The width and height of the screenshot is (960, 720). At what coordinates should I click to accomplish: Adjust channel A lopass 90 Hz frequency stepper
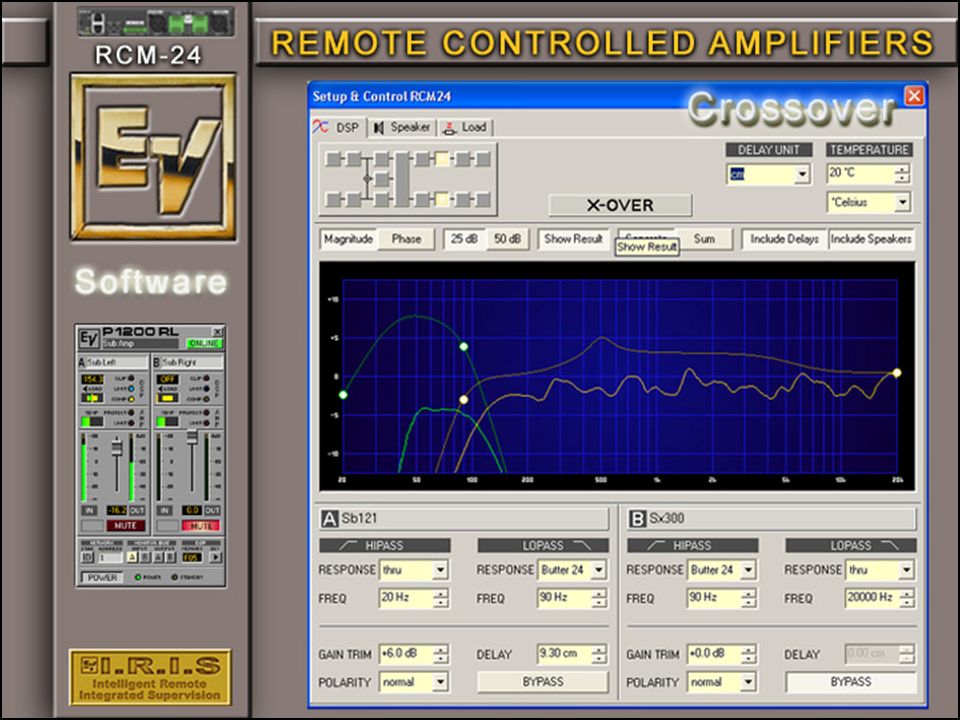tap(599, 598)
